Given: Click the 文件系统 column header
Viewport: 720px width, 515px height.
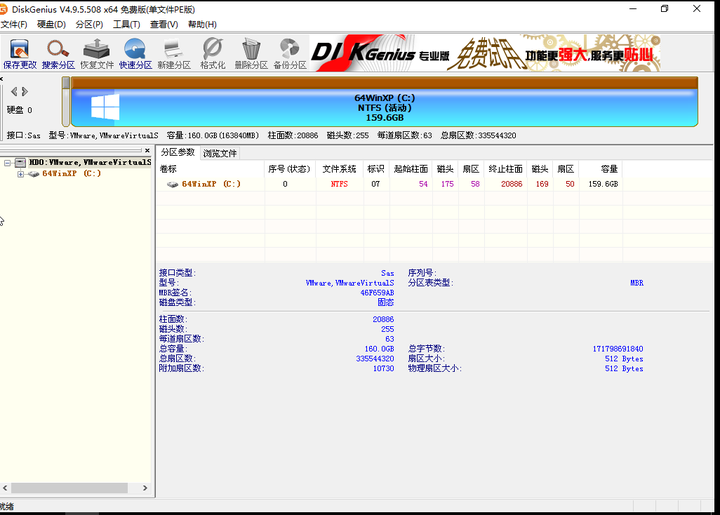Looking at the screenshot, I should (x=339, y=169).
